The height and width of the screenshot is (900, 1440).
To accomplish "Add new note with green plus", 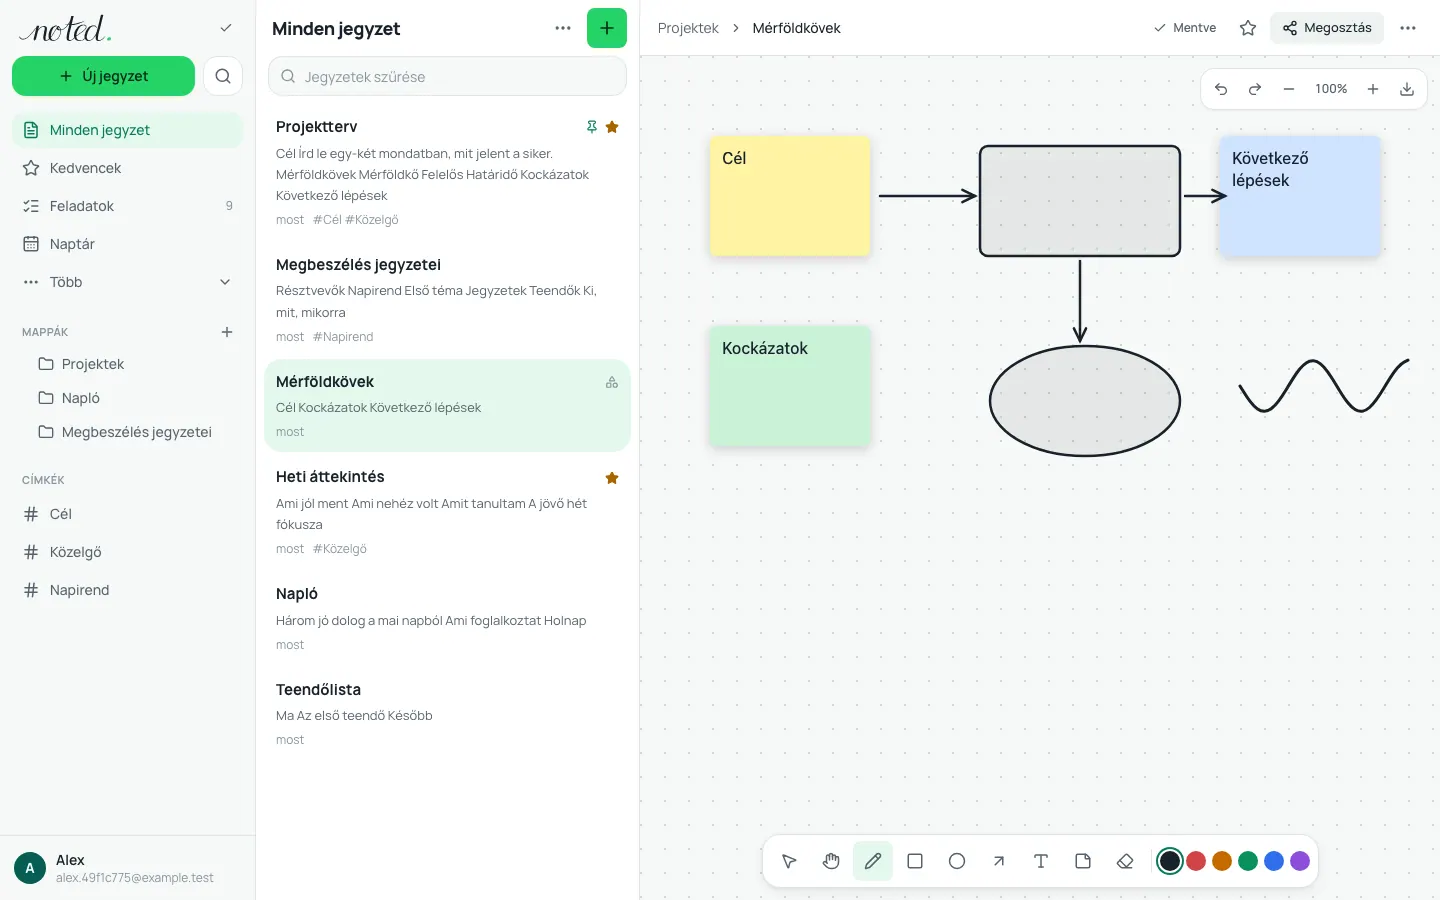I will click(x=607, y=28).
